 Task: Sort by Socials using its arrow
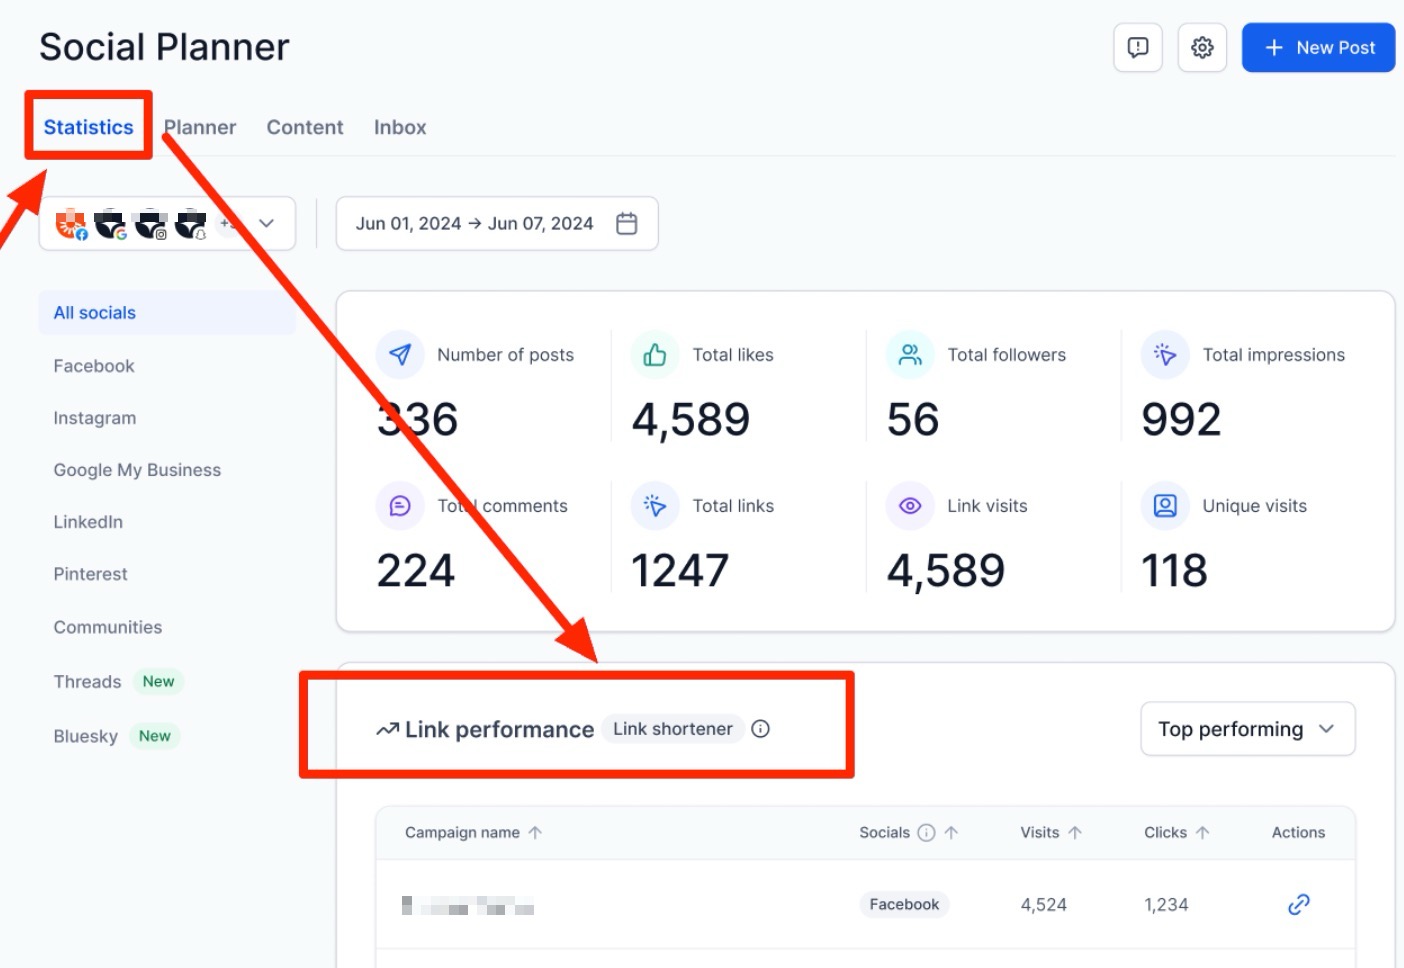[951, 832]
